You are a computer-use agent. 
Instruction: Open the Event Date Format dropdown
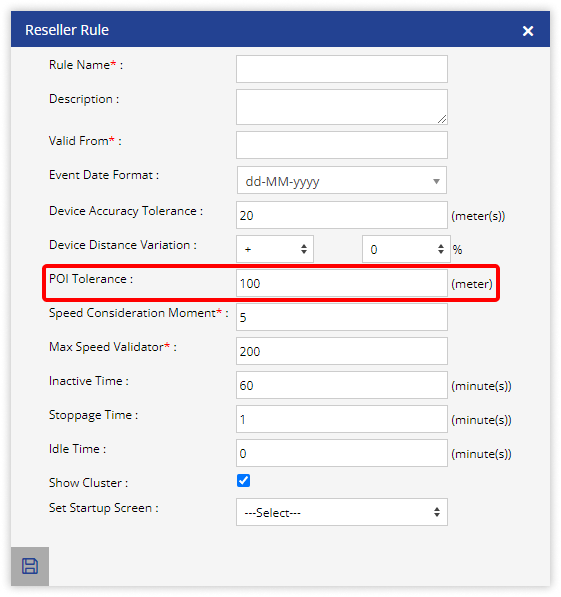click(x=342, y=180)
